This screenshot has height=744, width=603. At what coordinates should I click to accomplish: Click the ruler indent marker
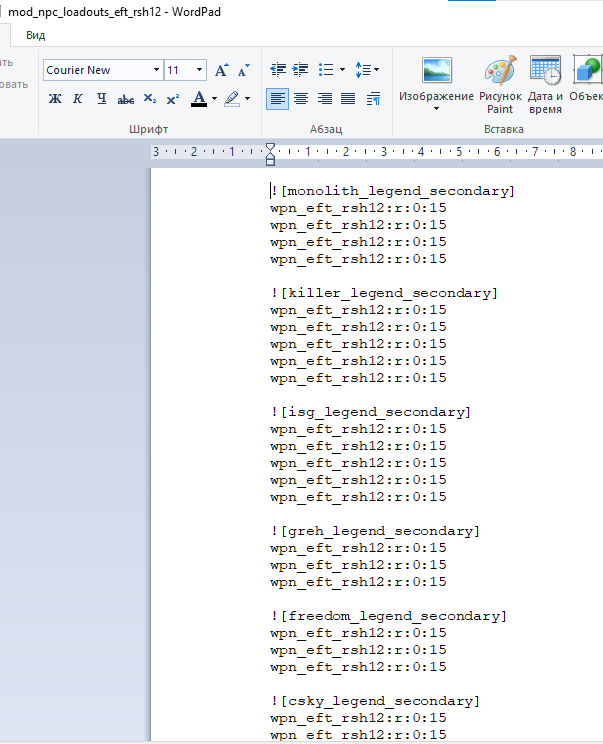click(x=270, y=154)
